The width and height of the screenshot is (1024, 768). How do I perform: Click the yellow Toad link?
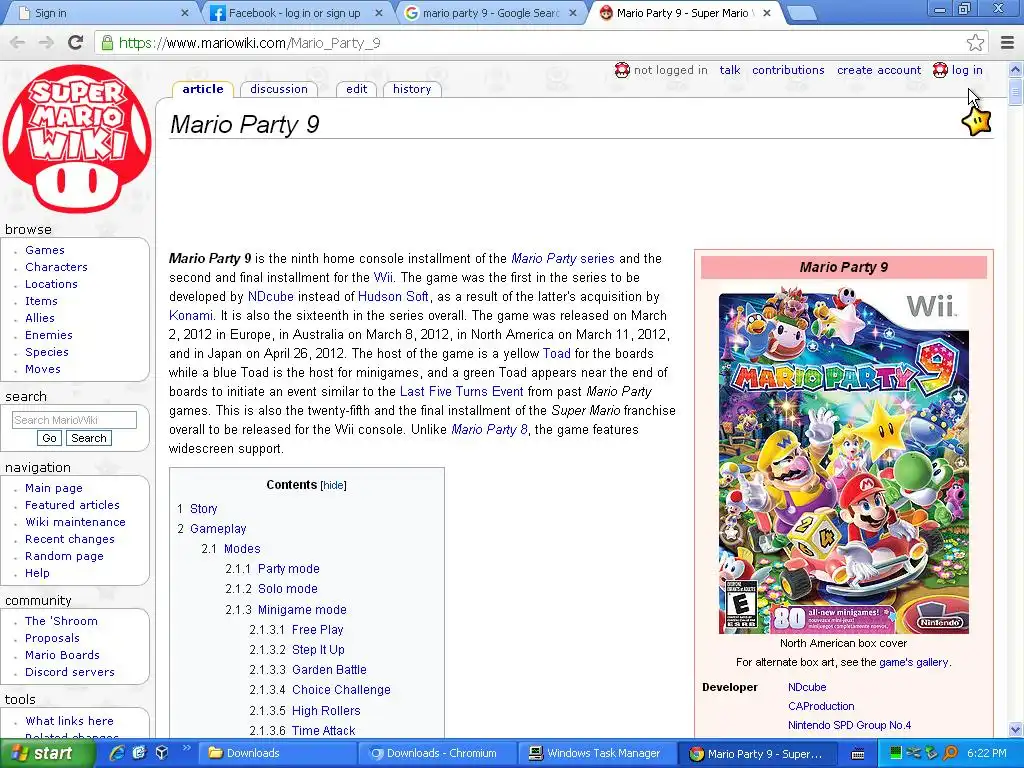tap(556, 354)
